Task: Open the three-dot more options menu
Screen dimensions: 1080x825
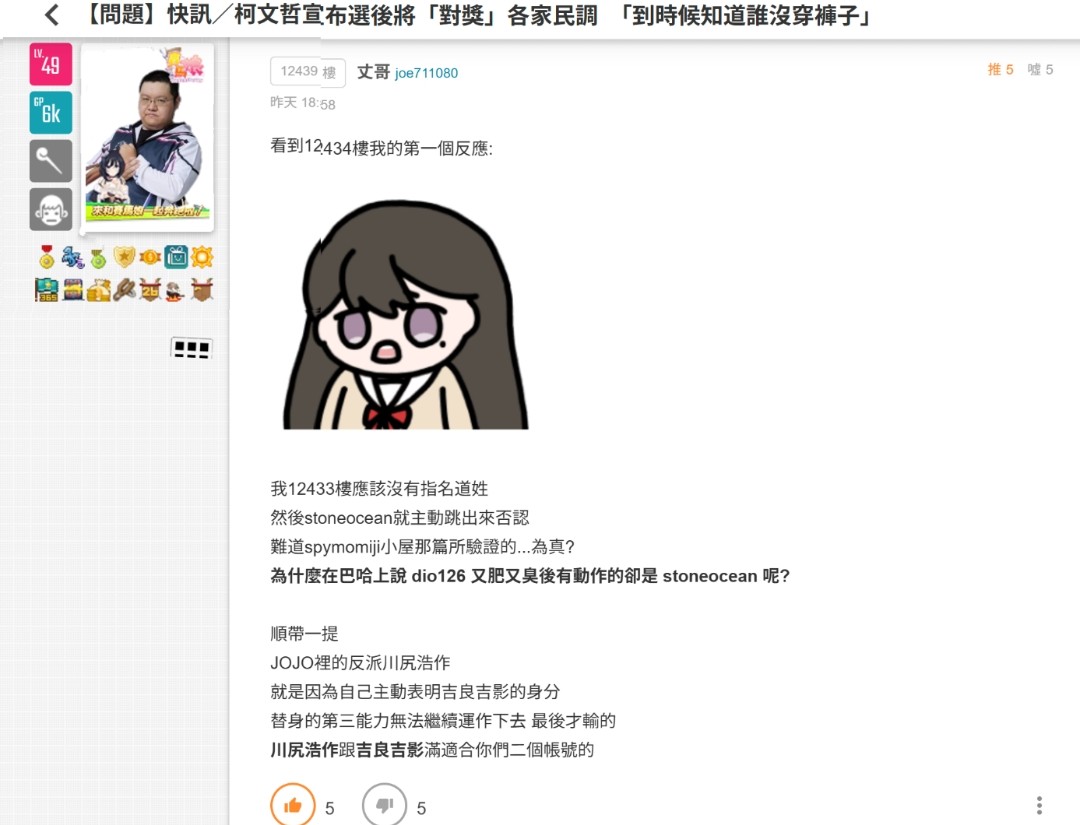Action: (1039, 805)
